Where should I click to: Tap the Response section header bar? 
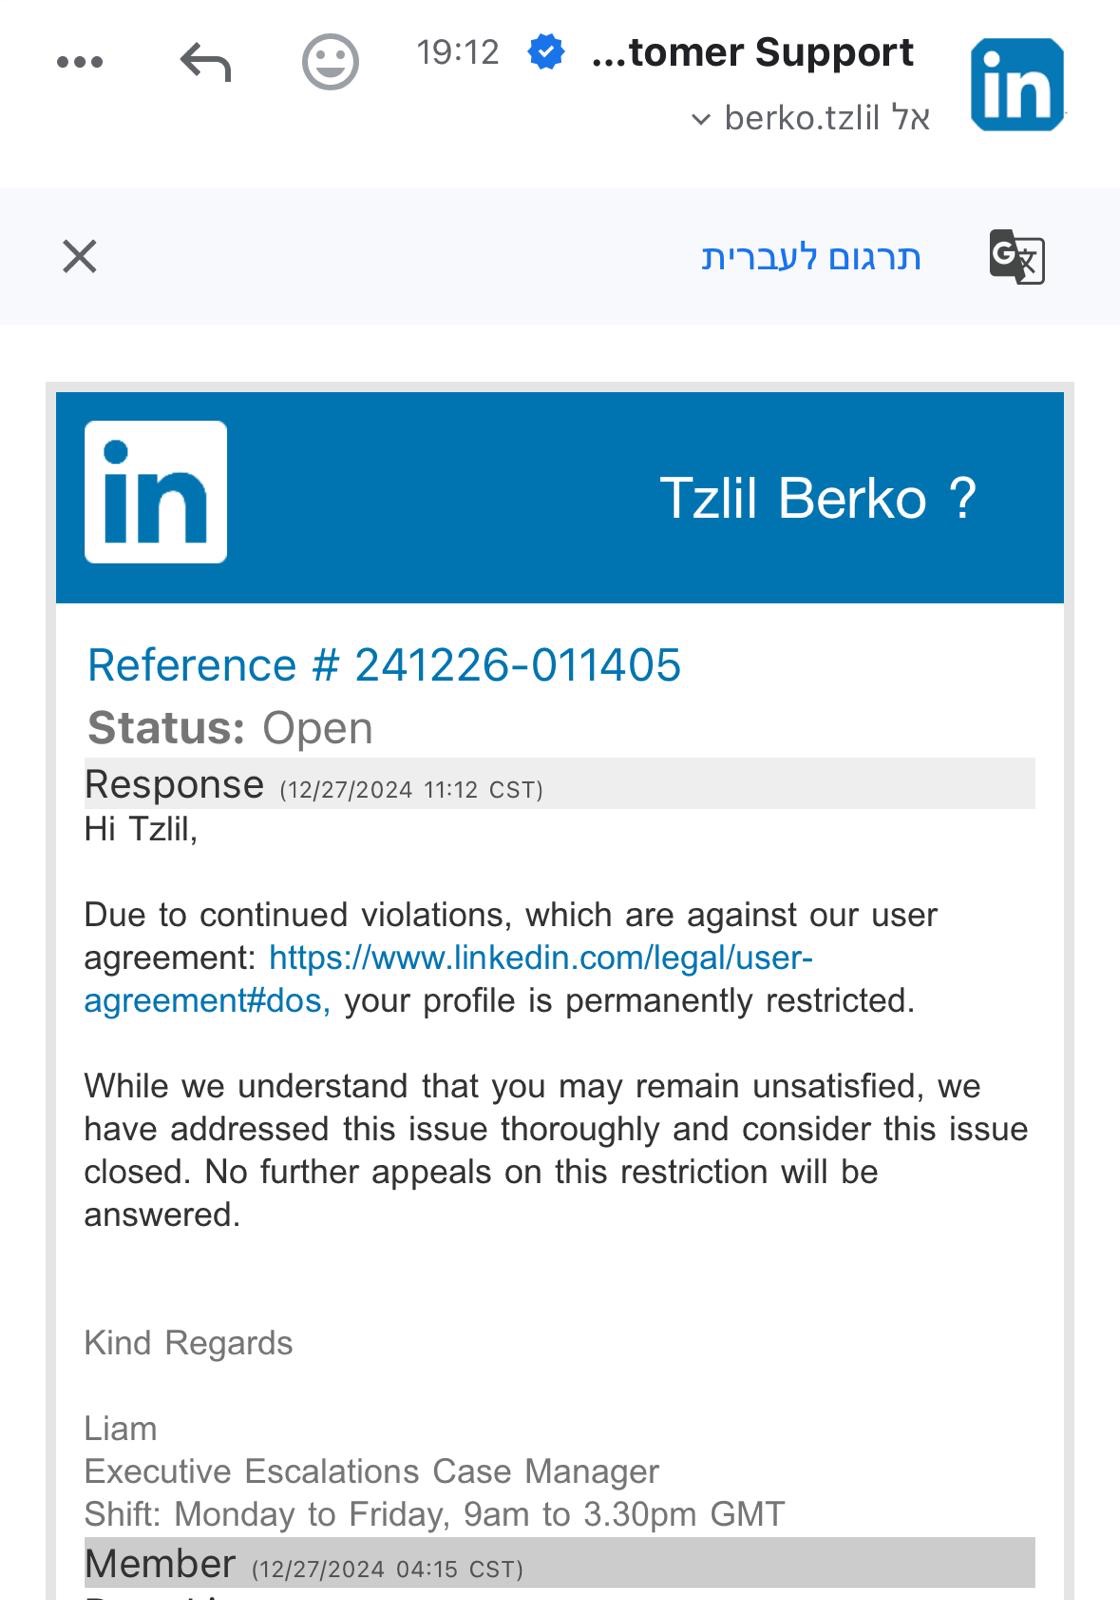(x=560, y=785)
